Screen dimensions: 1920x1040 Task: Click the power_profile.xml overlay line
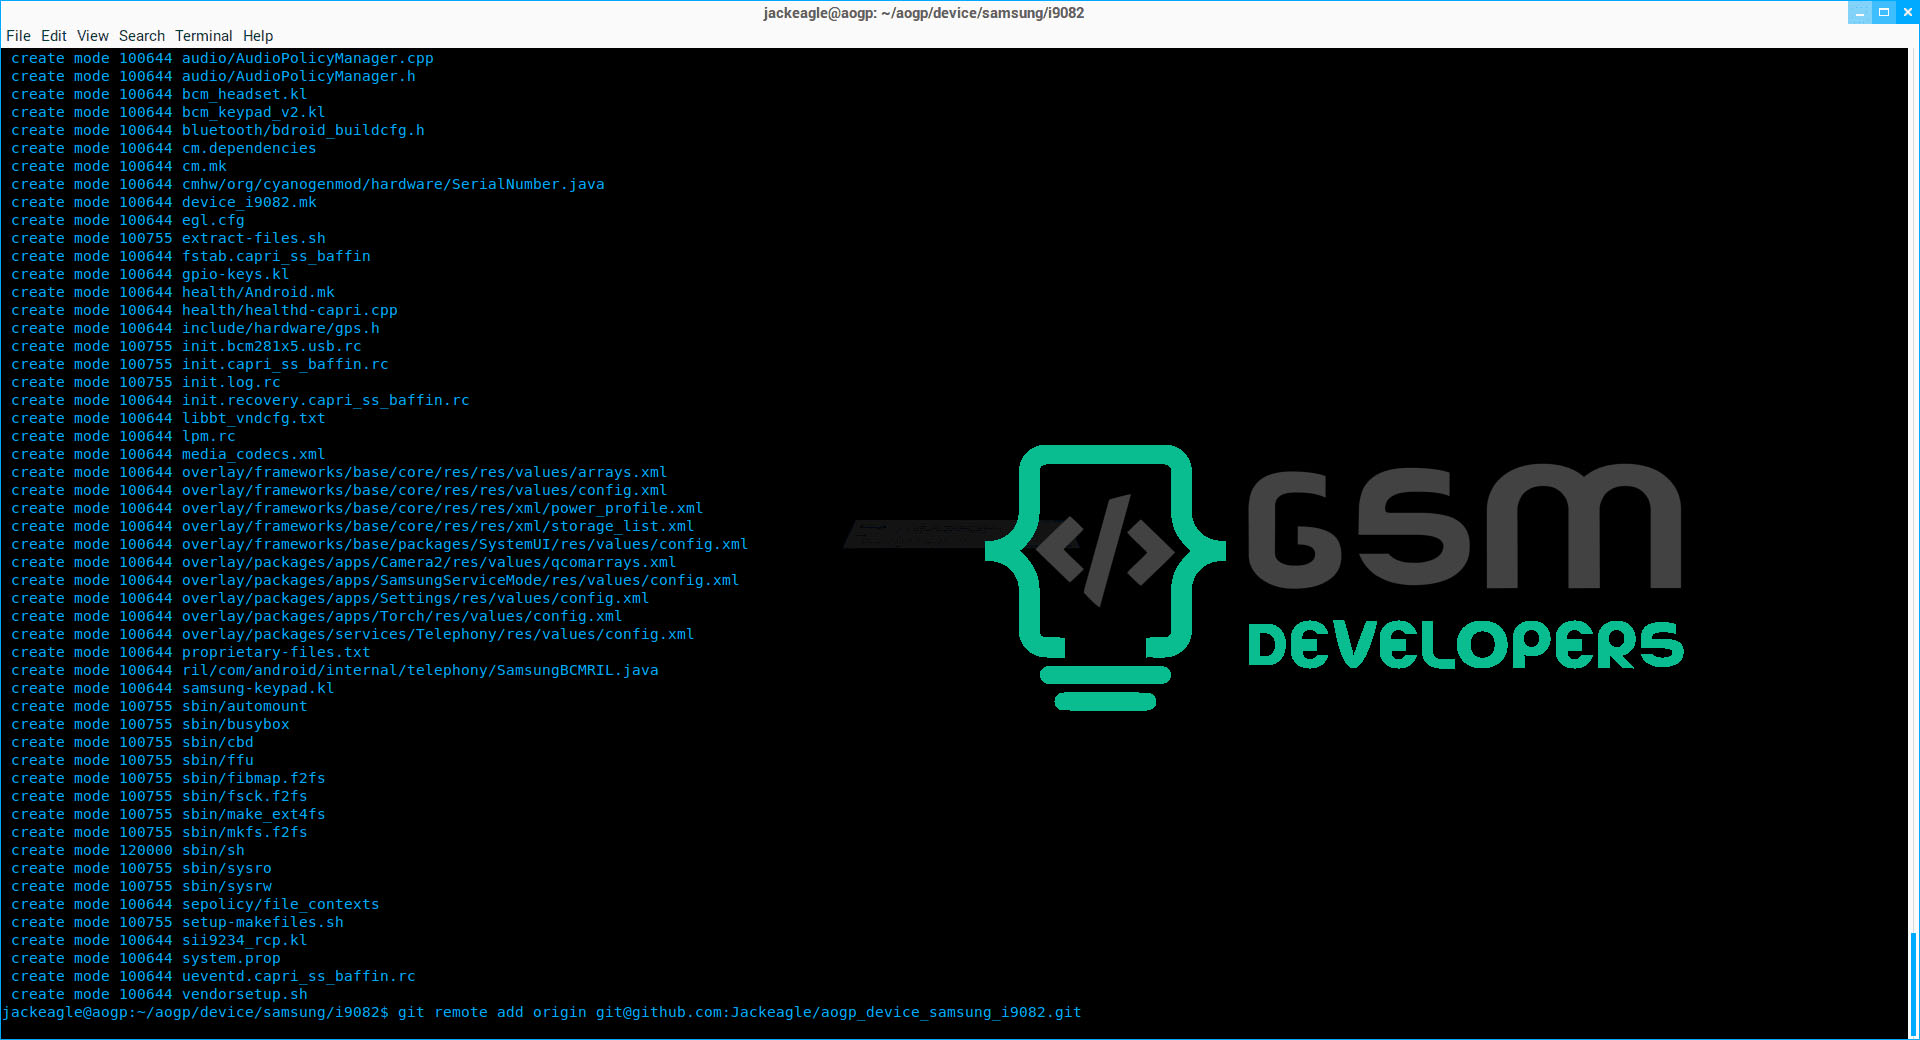point(357,509)
